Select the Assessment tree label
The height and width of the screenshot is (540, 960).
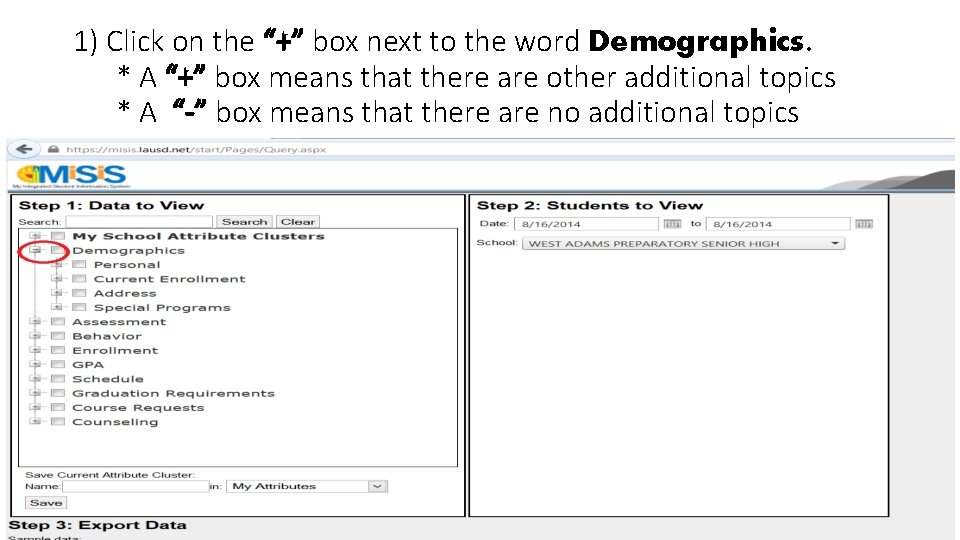119,321
